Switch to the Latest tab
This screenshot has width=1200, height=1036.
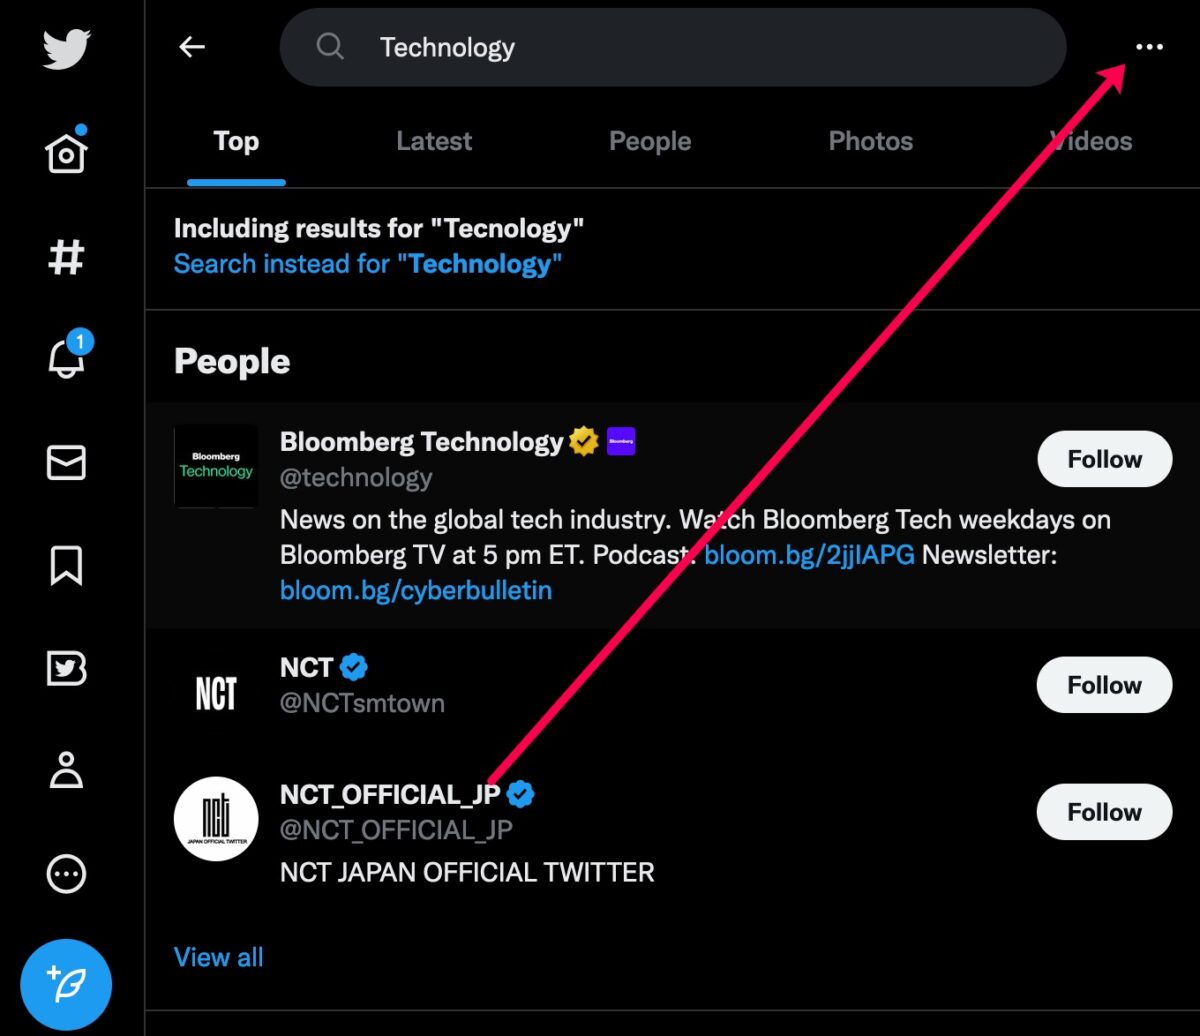click(x=434, y=141)
